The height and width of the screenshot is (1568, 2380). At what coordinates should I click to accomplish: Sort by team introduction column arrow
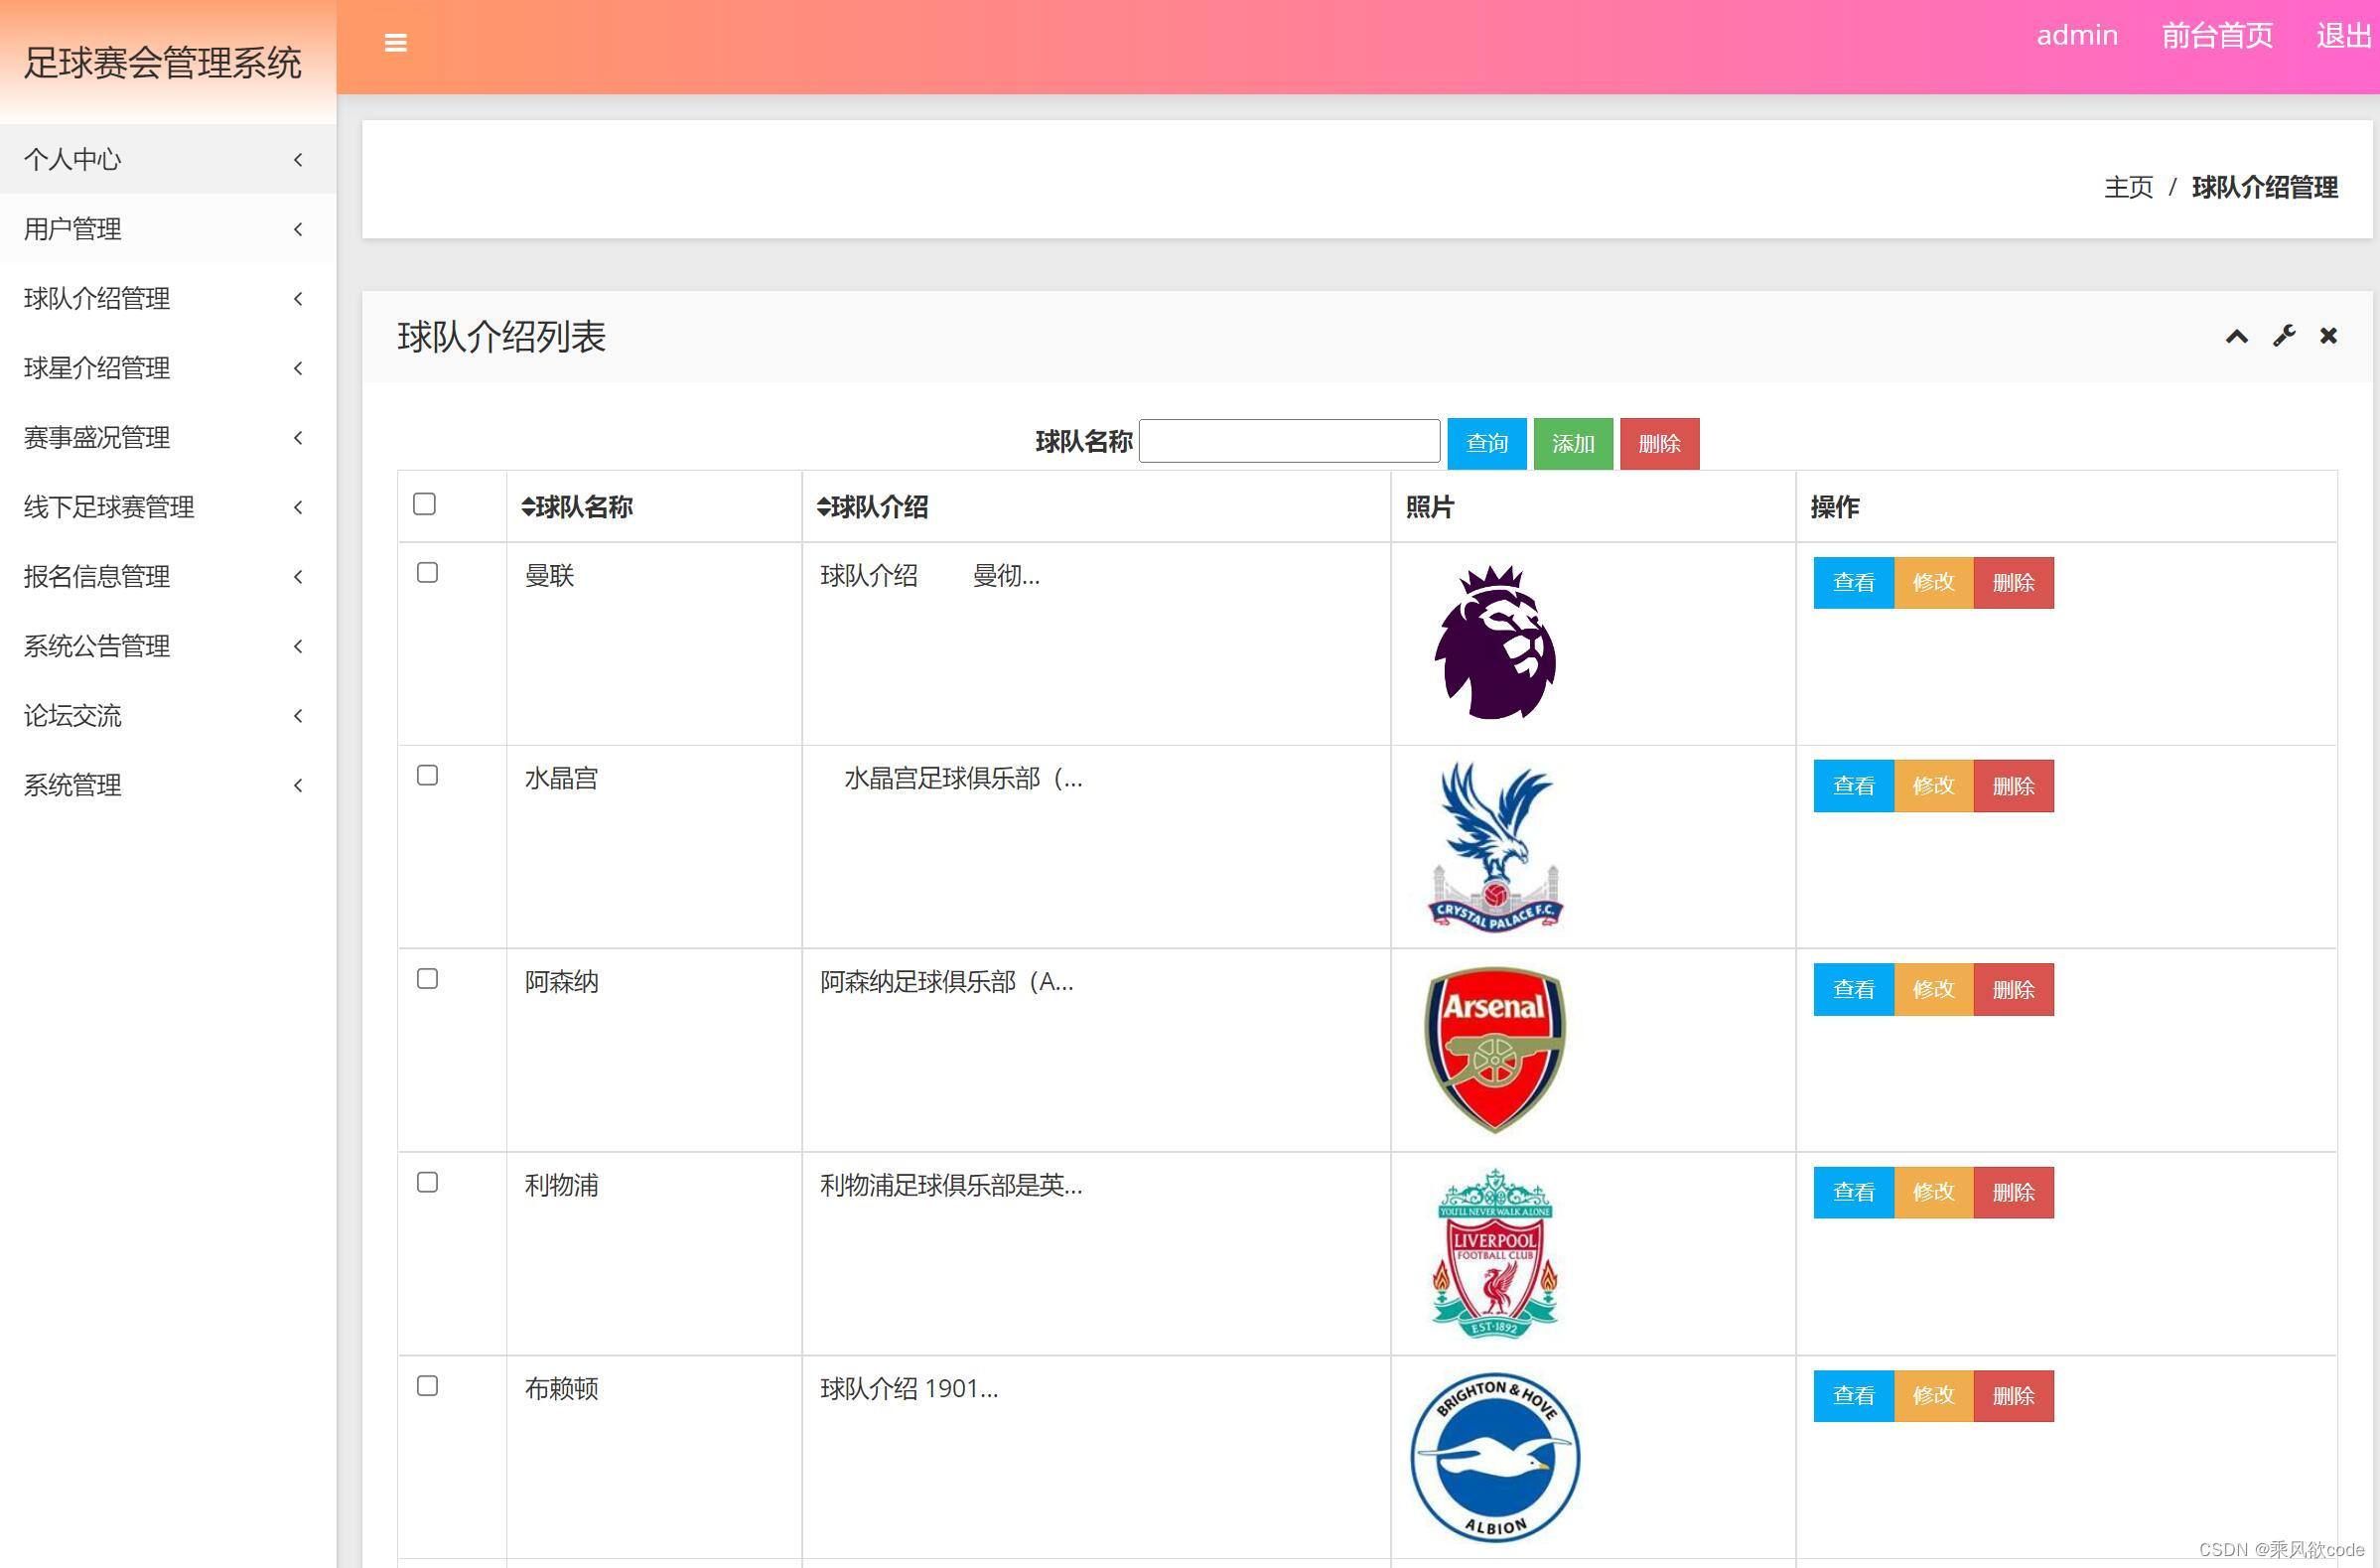(823, 507)
